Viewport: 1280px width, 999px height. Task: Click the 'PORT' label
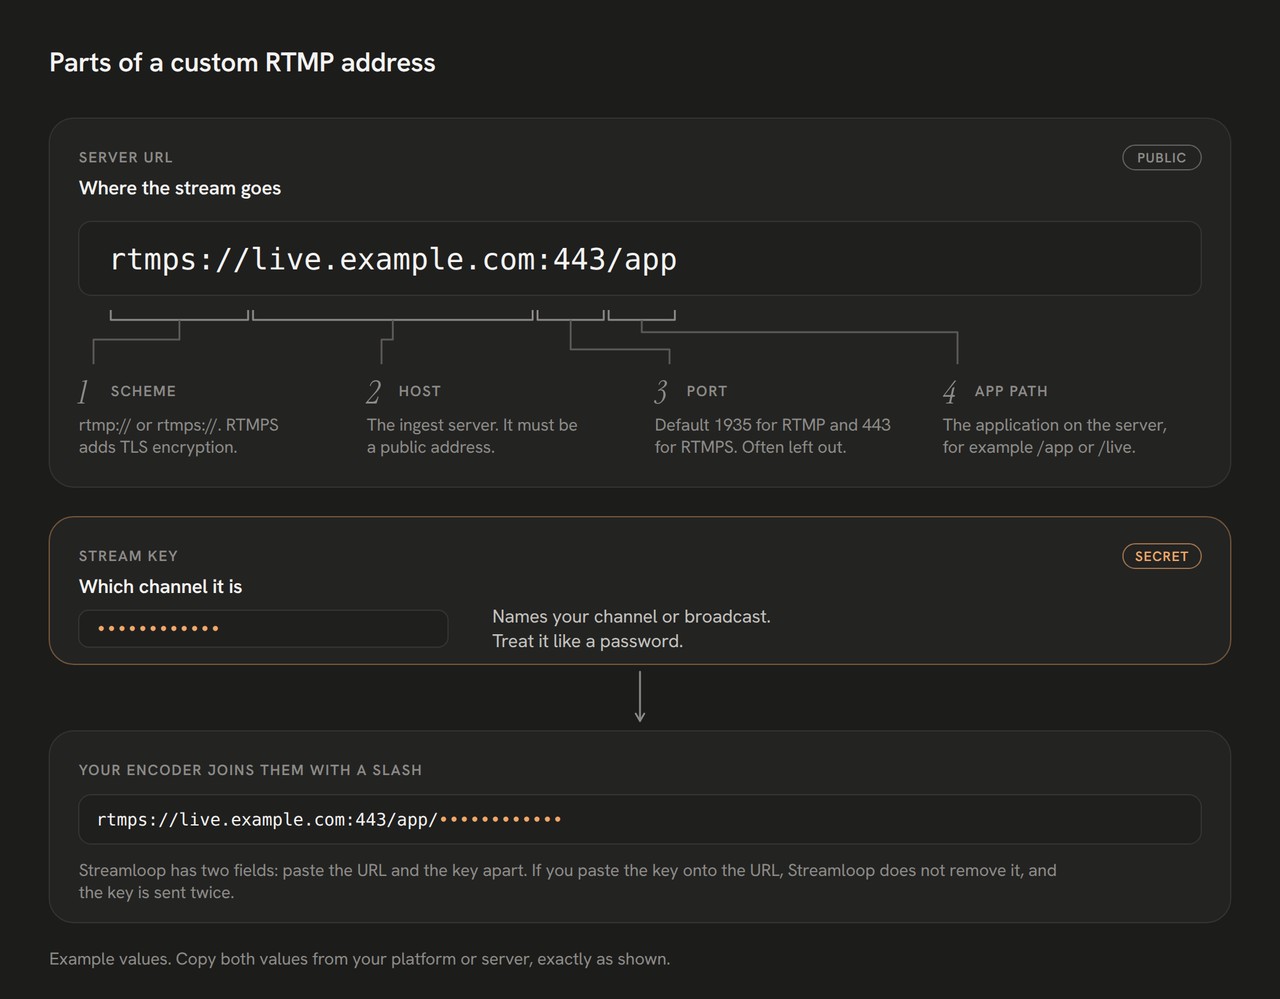click(707, 391)
